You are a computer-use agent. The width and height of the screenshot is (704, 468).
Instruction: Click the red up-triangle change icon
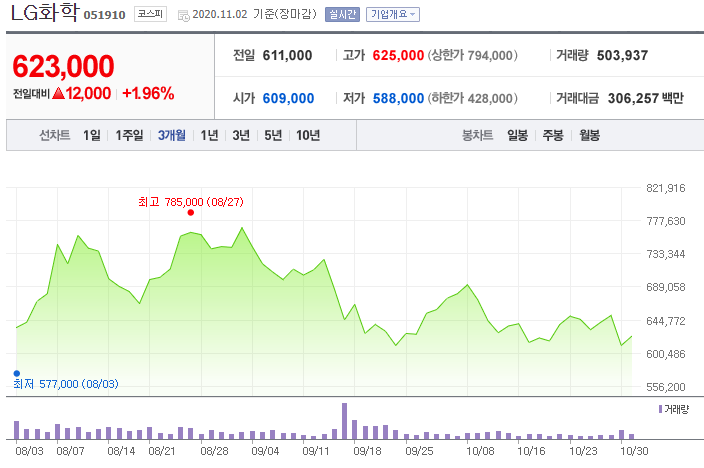[58, 93]
